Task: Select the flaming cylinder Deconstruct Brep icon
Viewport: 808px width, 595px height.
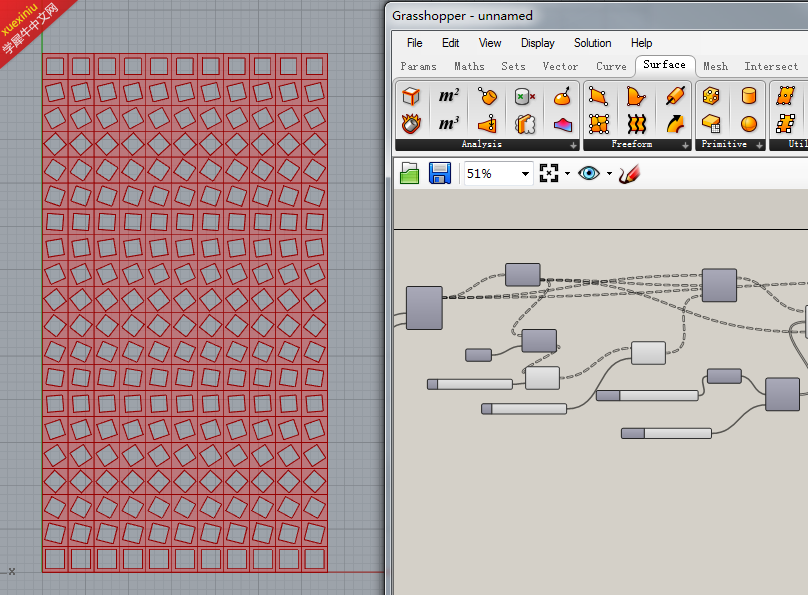Action: coord(411,124)
